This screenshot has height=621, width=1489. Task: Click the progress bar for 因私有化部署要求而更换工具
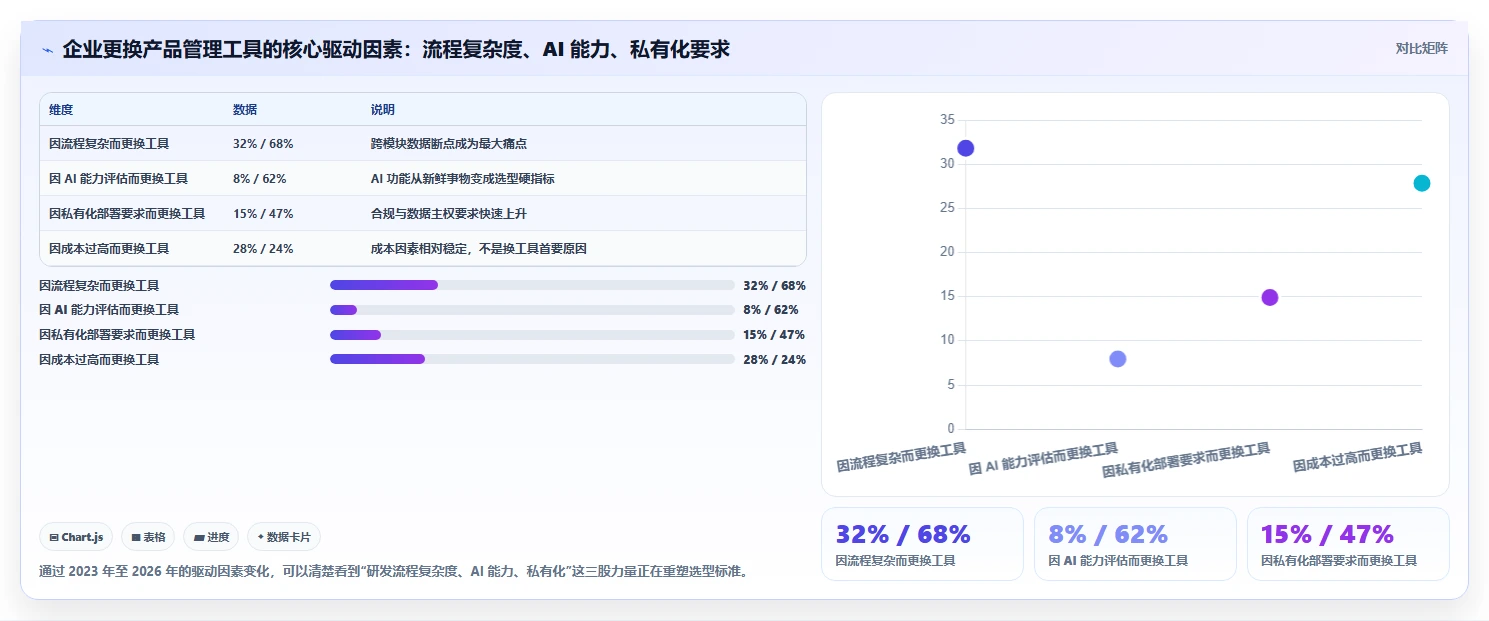click(532, 335)
